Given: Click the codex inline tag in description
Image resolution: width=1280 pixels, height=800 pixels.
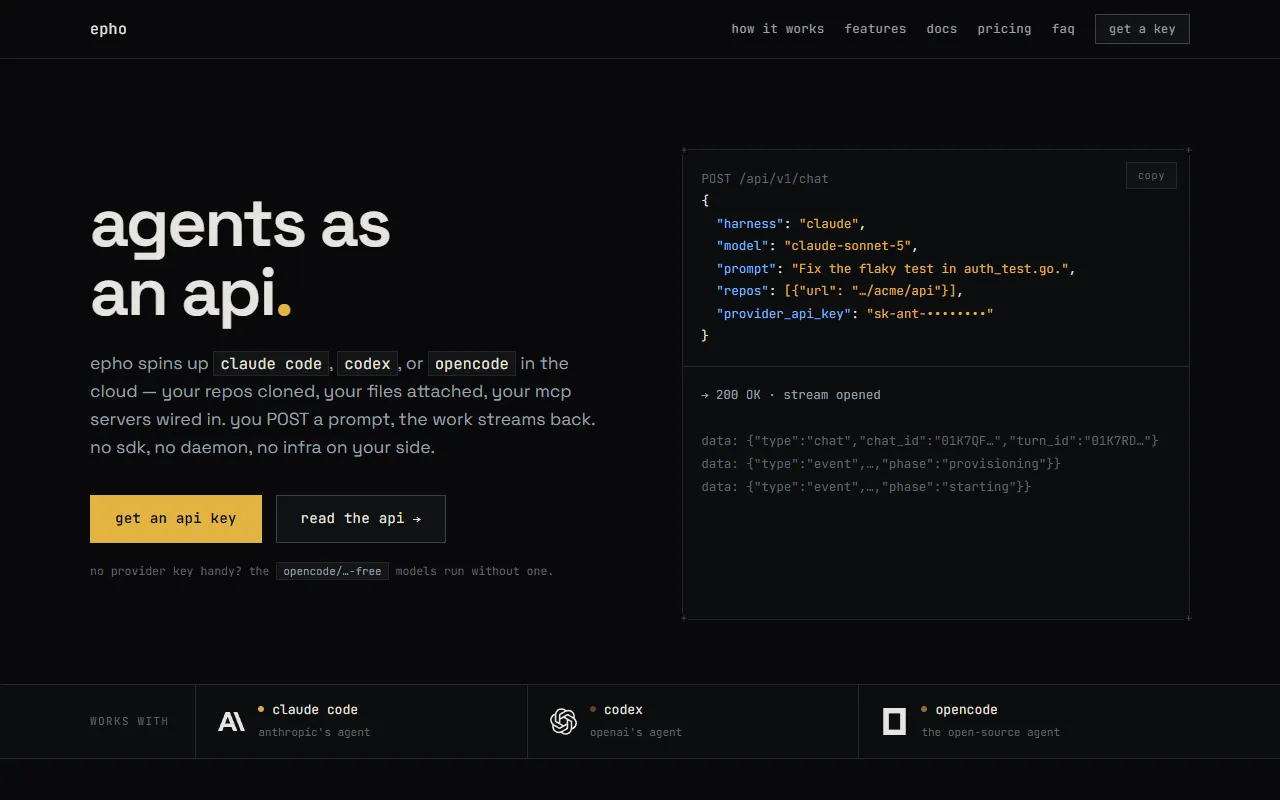Looking at the screenshot, I should coord(367,364).
